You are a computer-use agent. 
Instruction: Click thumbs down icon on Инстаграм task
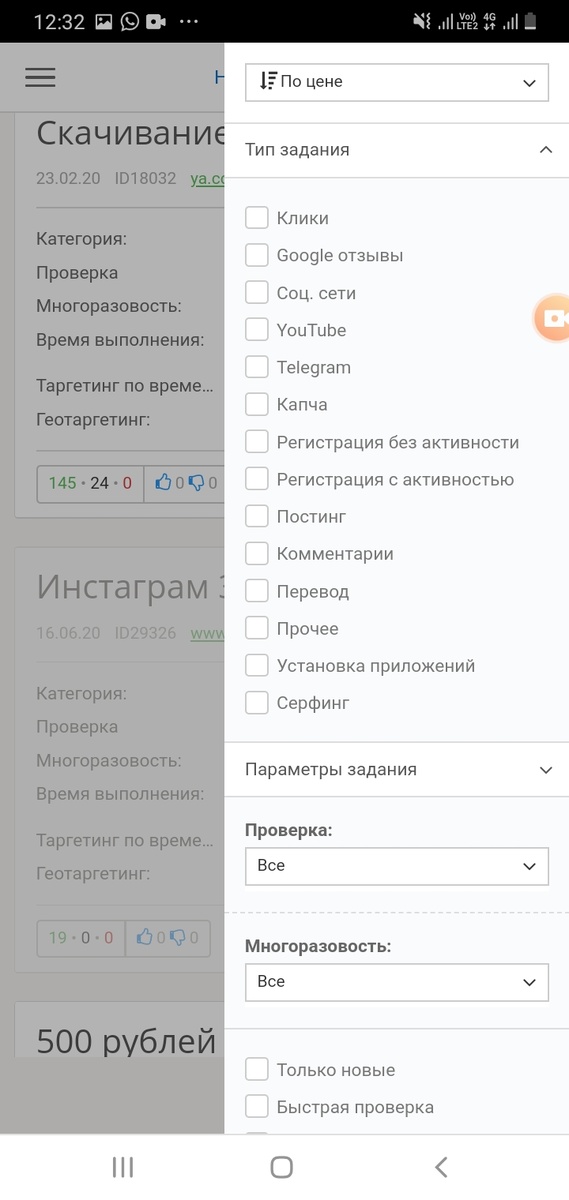(x=178, y=937)
